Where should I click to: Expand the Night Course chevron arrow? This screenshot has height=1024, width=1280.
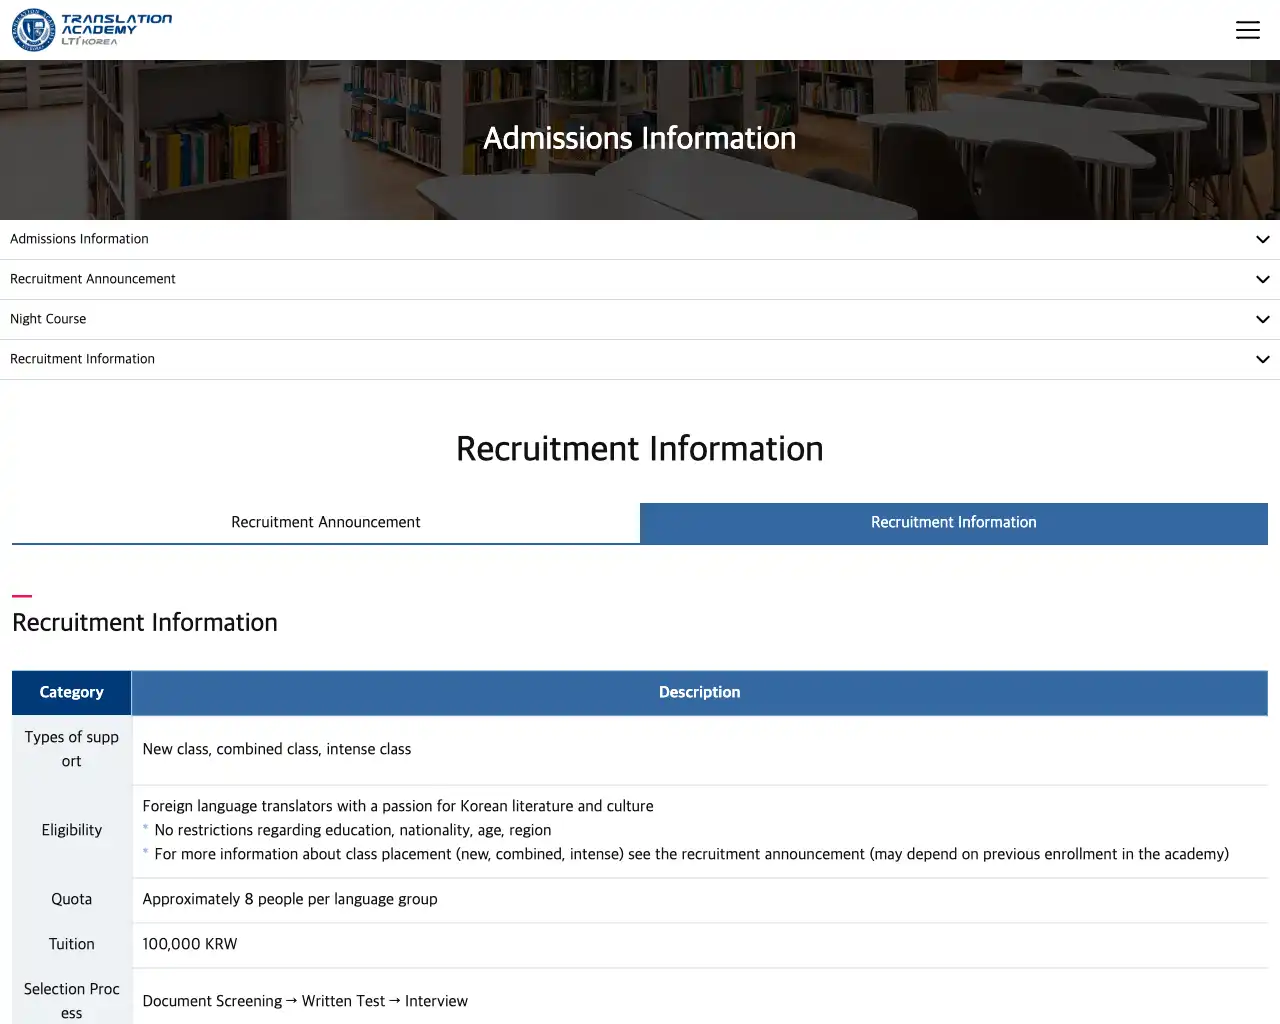click(x=1262, y=320)
